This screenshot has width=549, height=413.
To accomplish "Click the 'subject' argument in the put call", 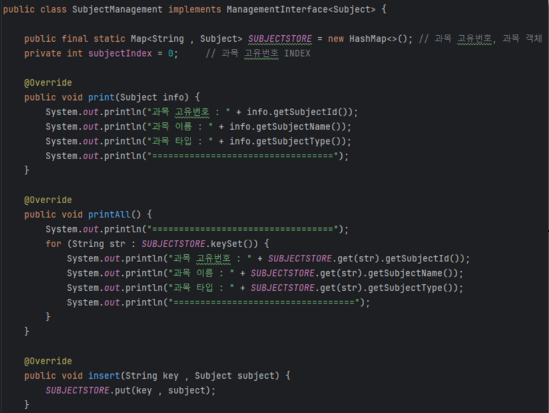I will [187, 391].
